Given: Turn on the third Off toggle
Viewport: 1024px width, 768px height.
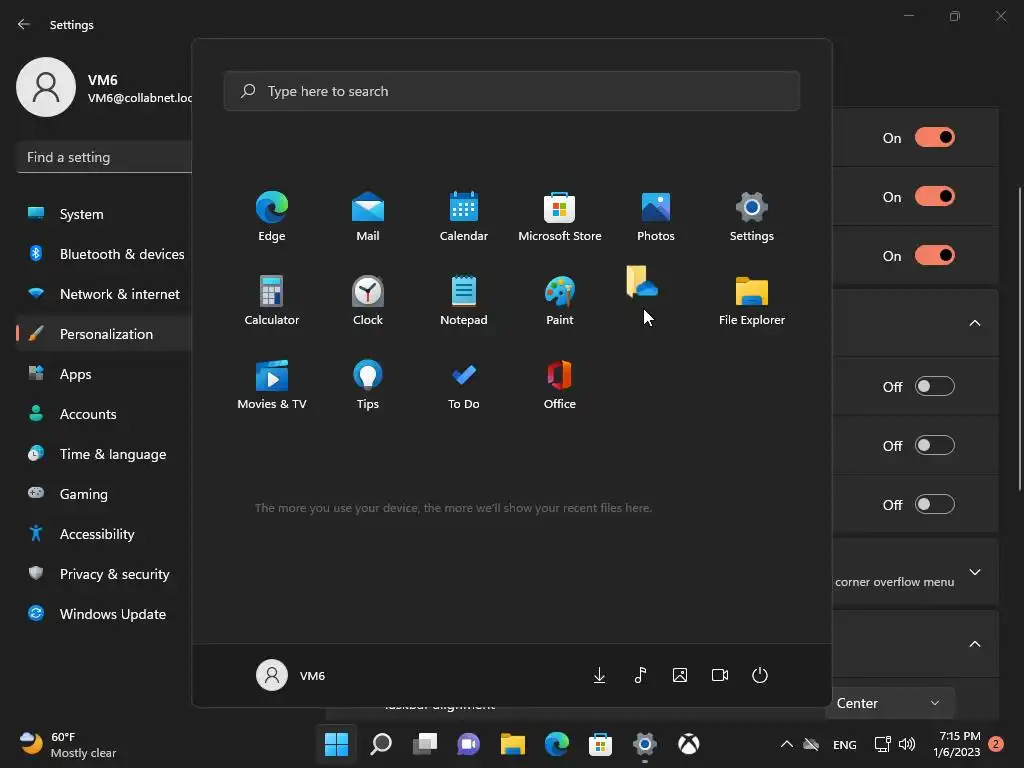Looking at the screenshot, I should [x=935, y=504].
